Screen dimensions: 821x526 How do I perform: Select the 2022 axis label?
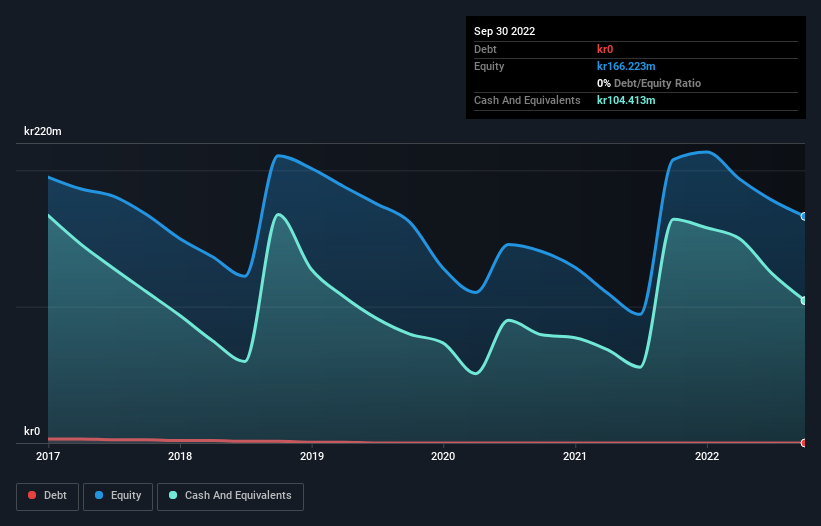click(x=707, y=456)
